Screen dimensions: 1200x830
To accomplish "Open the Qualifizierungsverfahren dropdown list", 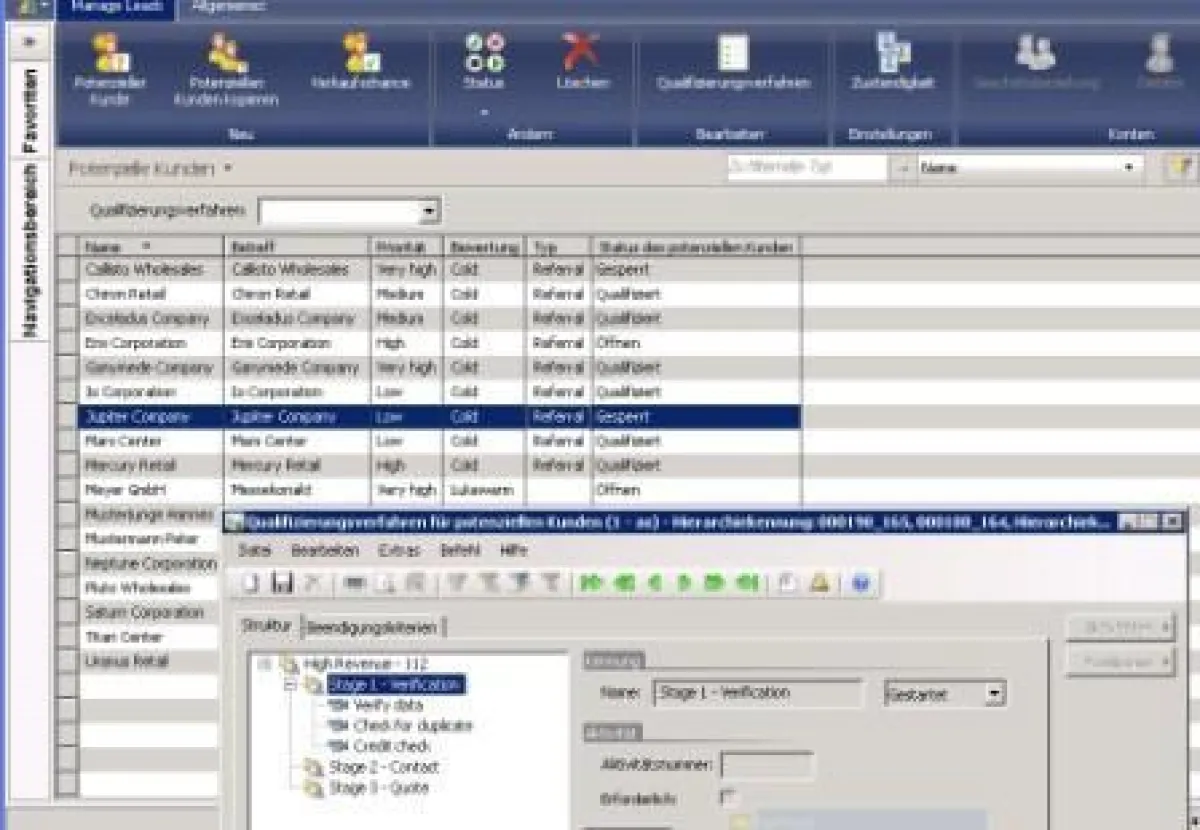I will tap(430, 210).
